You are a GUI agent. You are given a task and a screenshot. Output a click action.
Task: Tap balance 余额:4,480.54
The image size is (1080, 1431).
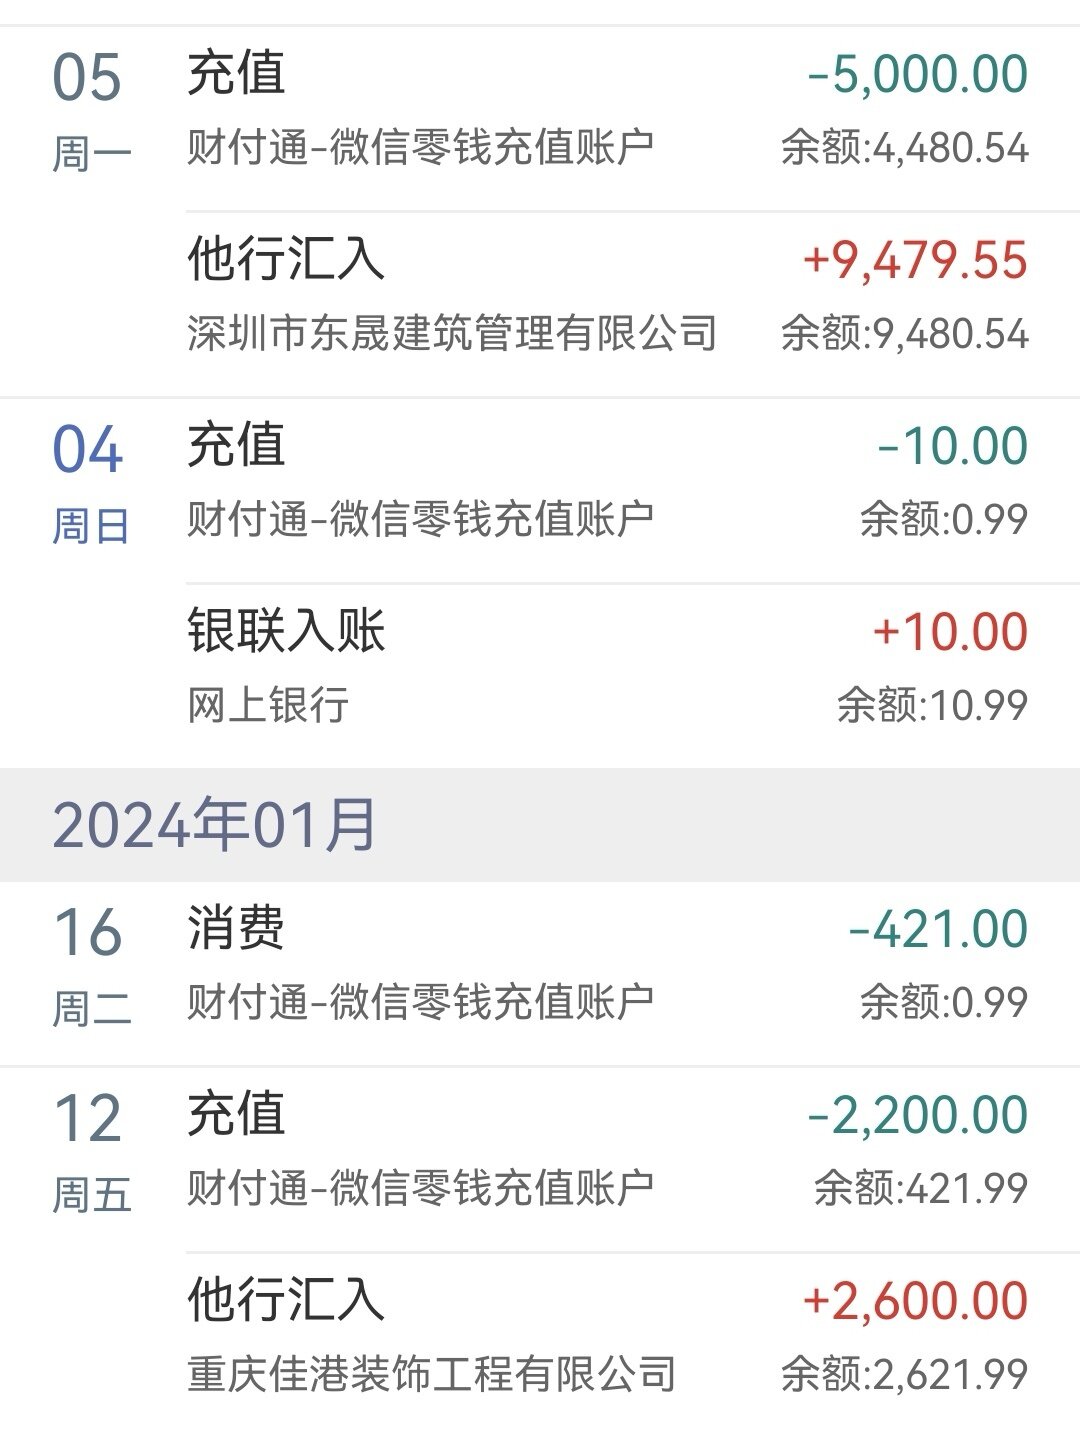[x=904, y=149]
